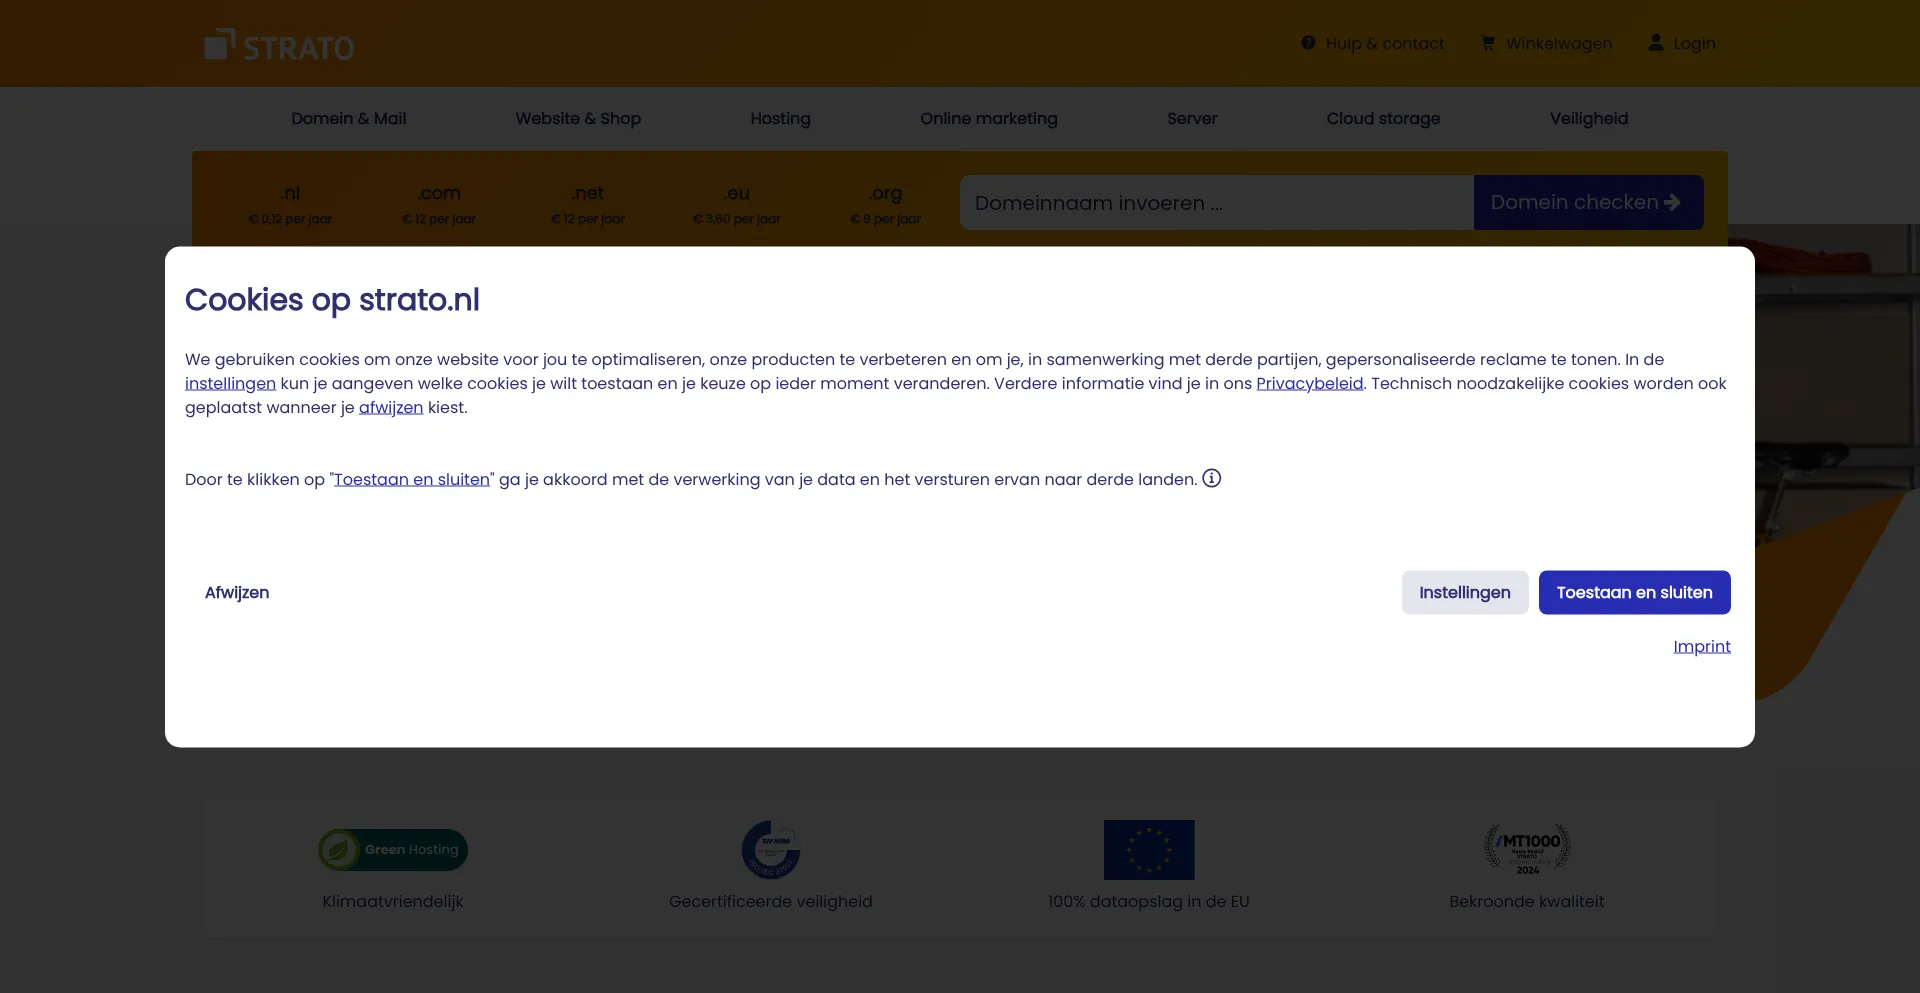Click the Domeinnaam invoeren input field
Screen dimensions: 1920x993
tap(1216, 203)
